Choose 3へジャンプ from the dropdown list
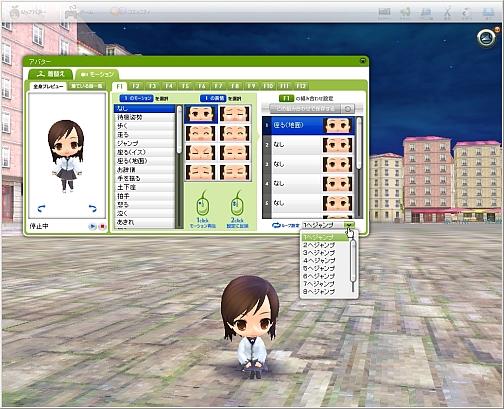 coord(319,253)
